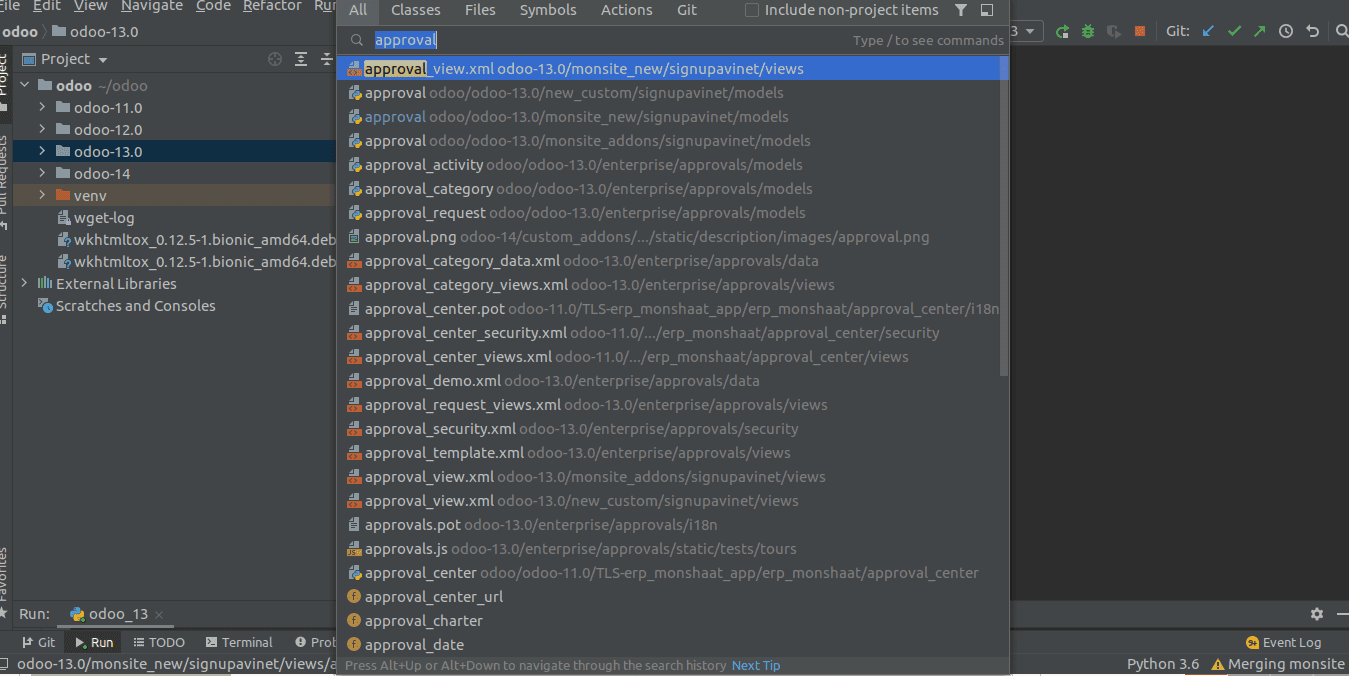Show Git history clock icon
The image size is (1349, 676).
tap(1286, 32)
